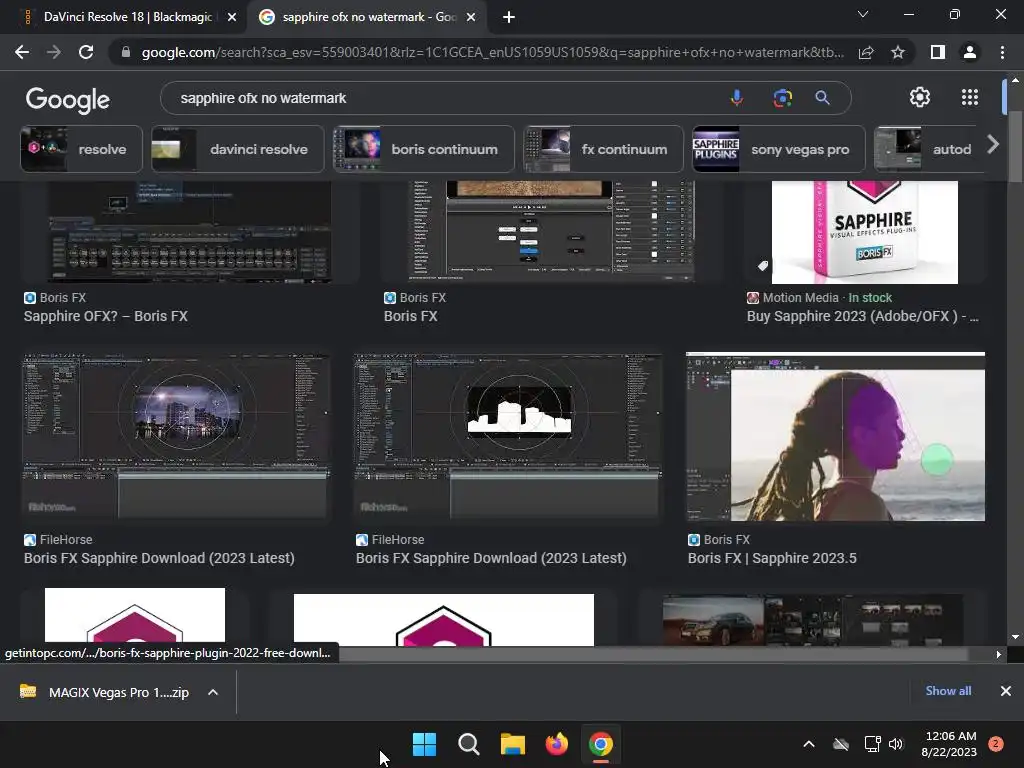Screen dimensions: 1024x768
Task: Close the downloads bar
Action: pyautogui.click(x=1006, y=691)
